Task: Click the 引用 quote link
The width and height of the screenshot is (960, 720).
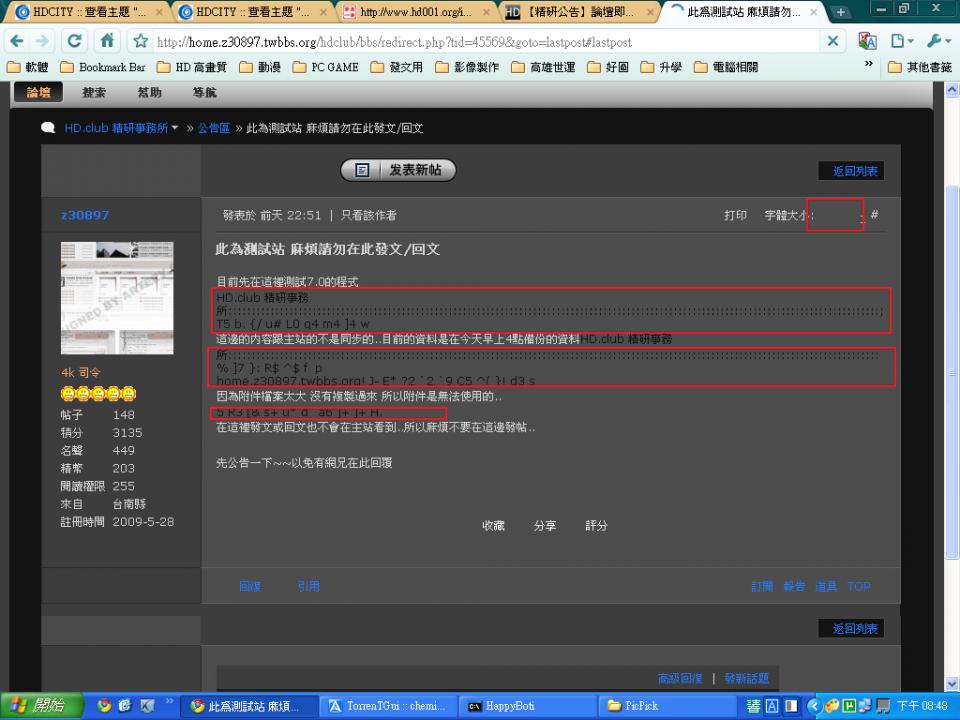Action: 309,586
